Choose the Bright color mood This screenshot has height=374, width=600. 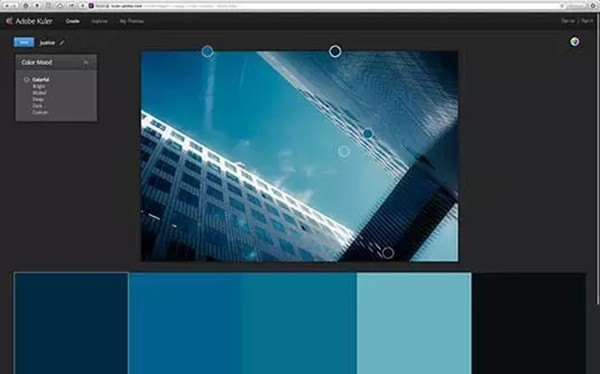(39, 86)
